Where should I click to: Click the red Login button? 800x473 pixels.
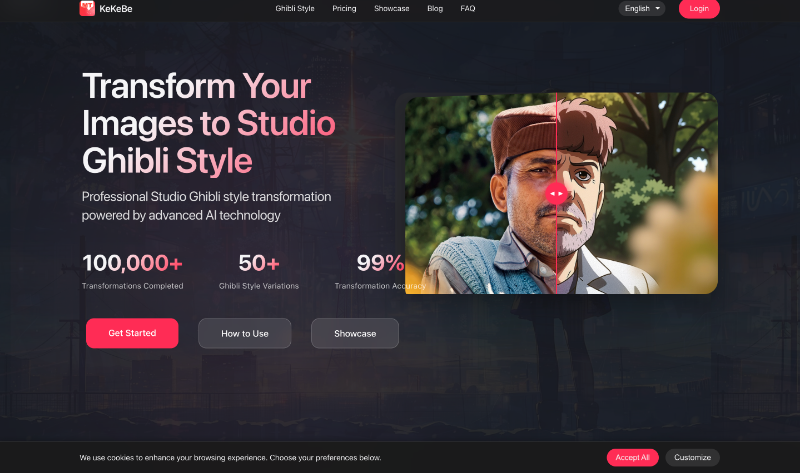pos(699,9)
